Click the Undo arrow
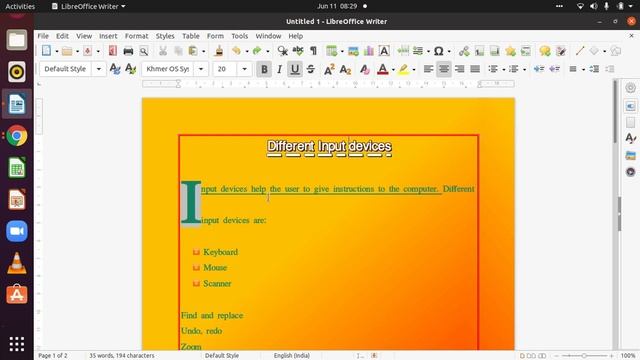This screenshot has height=360, width=640. click(x=236, y=51)
